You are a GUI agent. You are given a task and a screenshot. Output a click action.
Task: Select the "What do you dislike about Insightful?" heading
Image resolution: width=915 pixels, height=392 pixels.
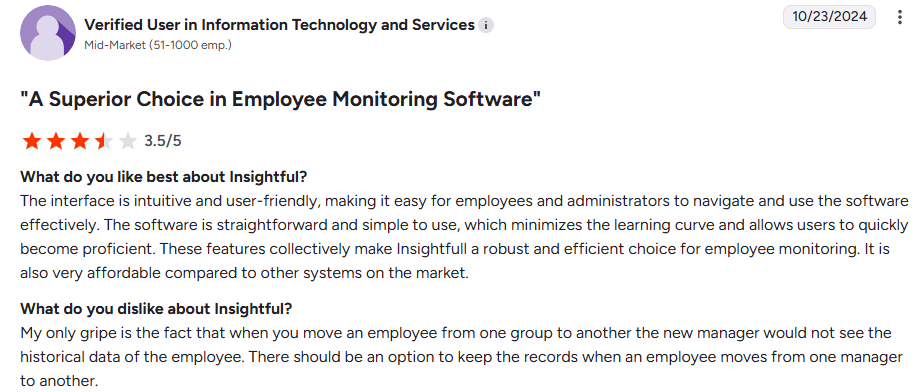[156, 307]
